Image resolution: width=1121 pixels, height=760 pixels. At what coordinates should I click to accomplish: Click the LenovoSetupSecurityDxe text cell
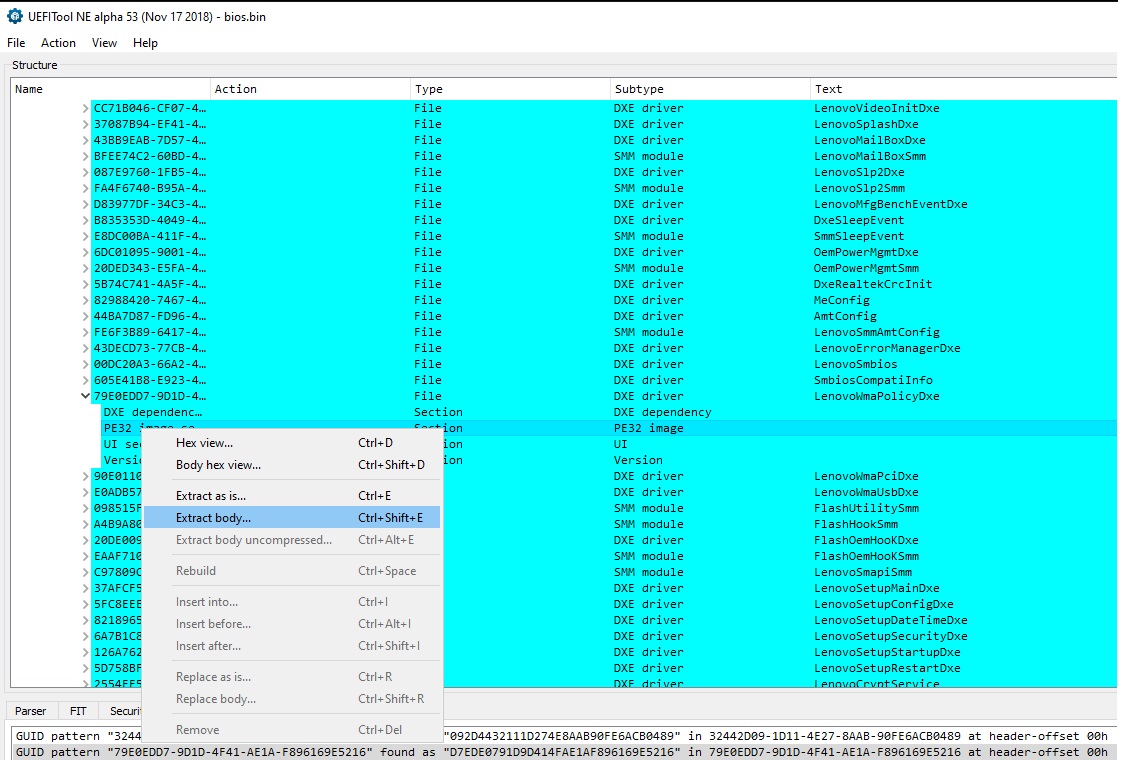tap(891, 636)
